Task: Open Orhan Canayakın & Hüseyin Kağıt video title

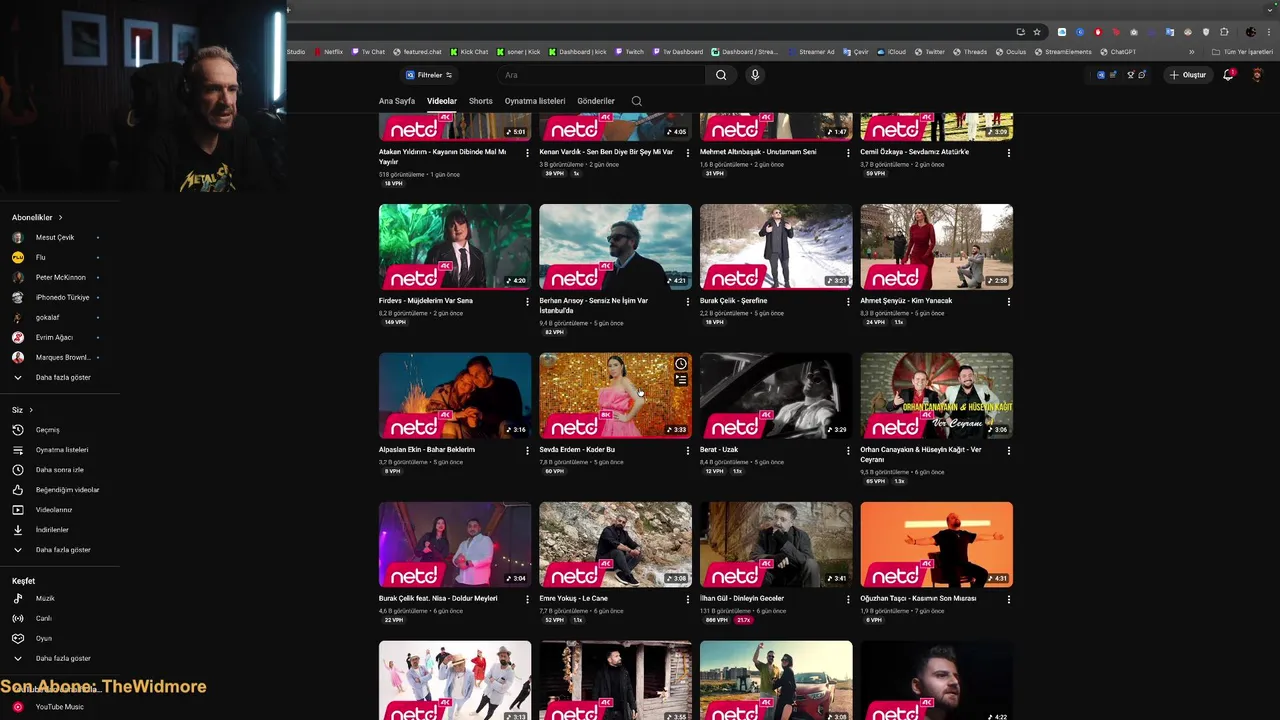Action: [921, 455]
